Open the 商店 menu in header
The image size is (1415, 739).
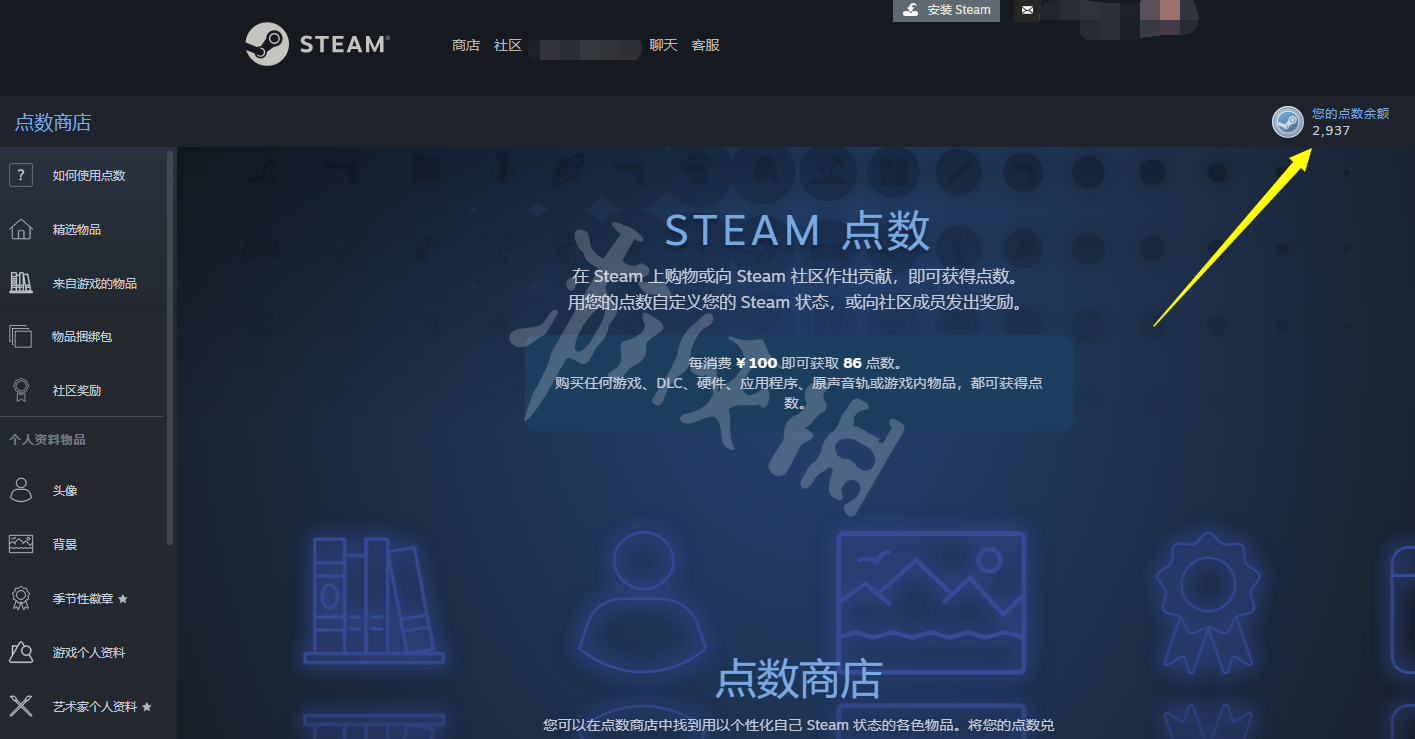click(x=466, y=45)
